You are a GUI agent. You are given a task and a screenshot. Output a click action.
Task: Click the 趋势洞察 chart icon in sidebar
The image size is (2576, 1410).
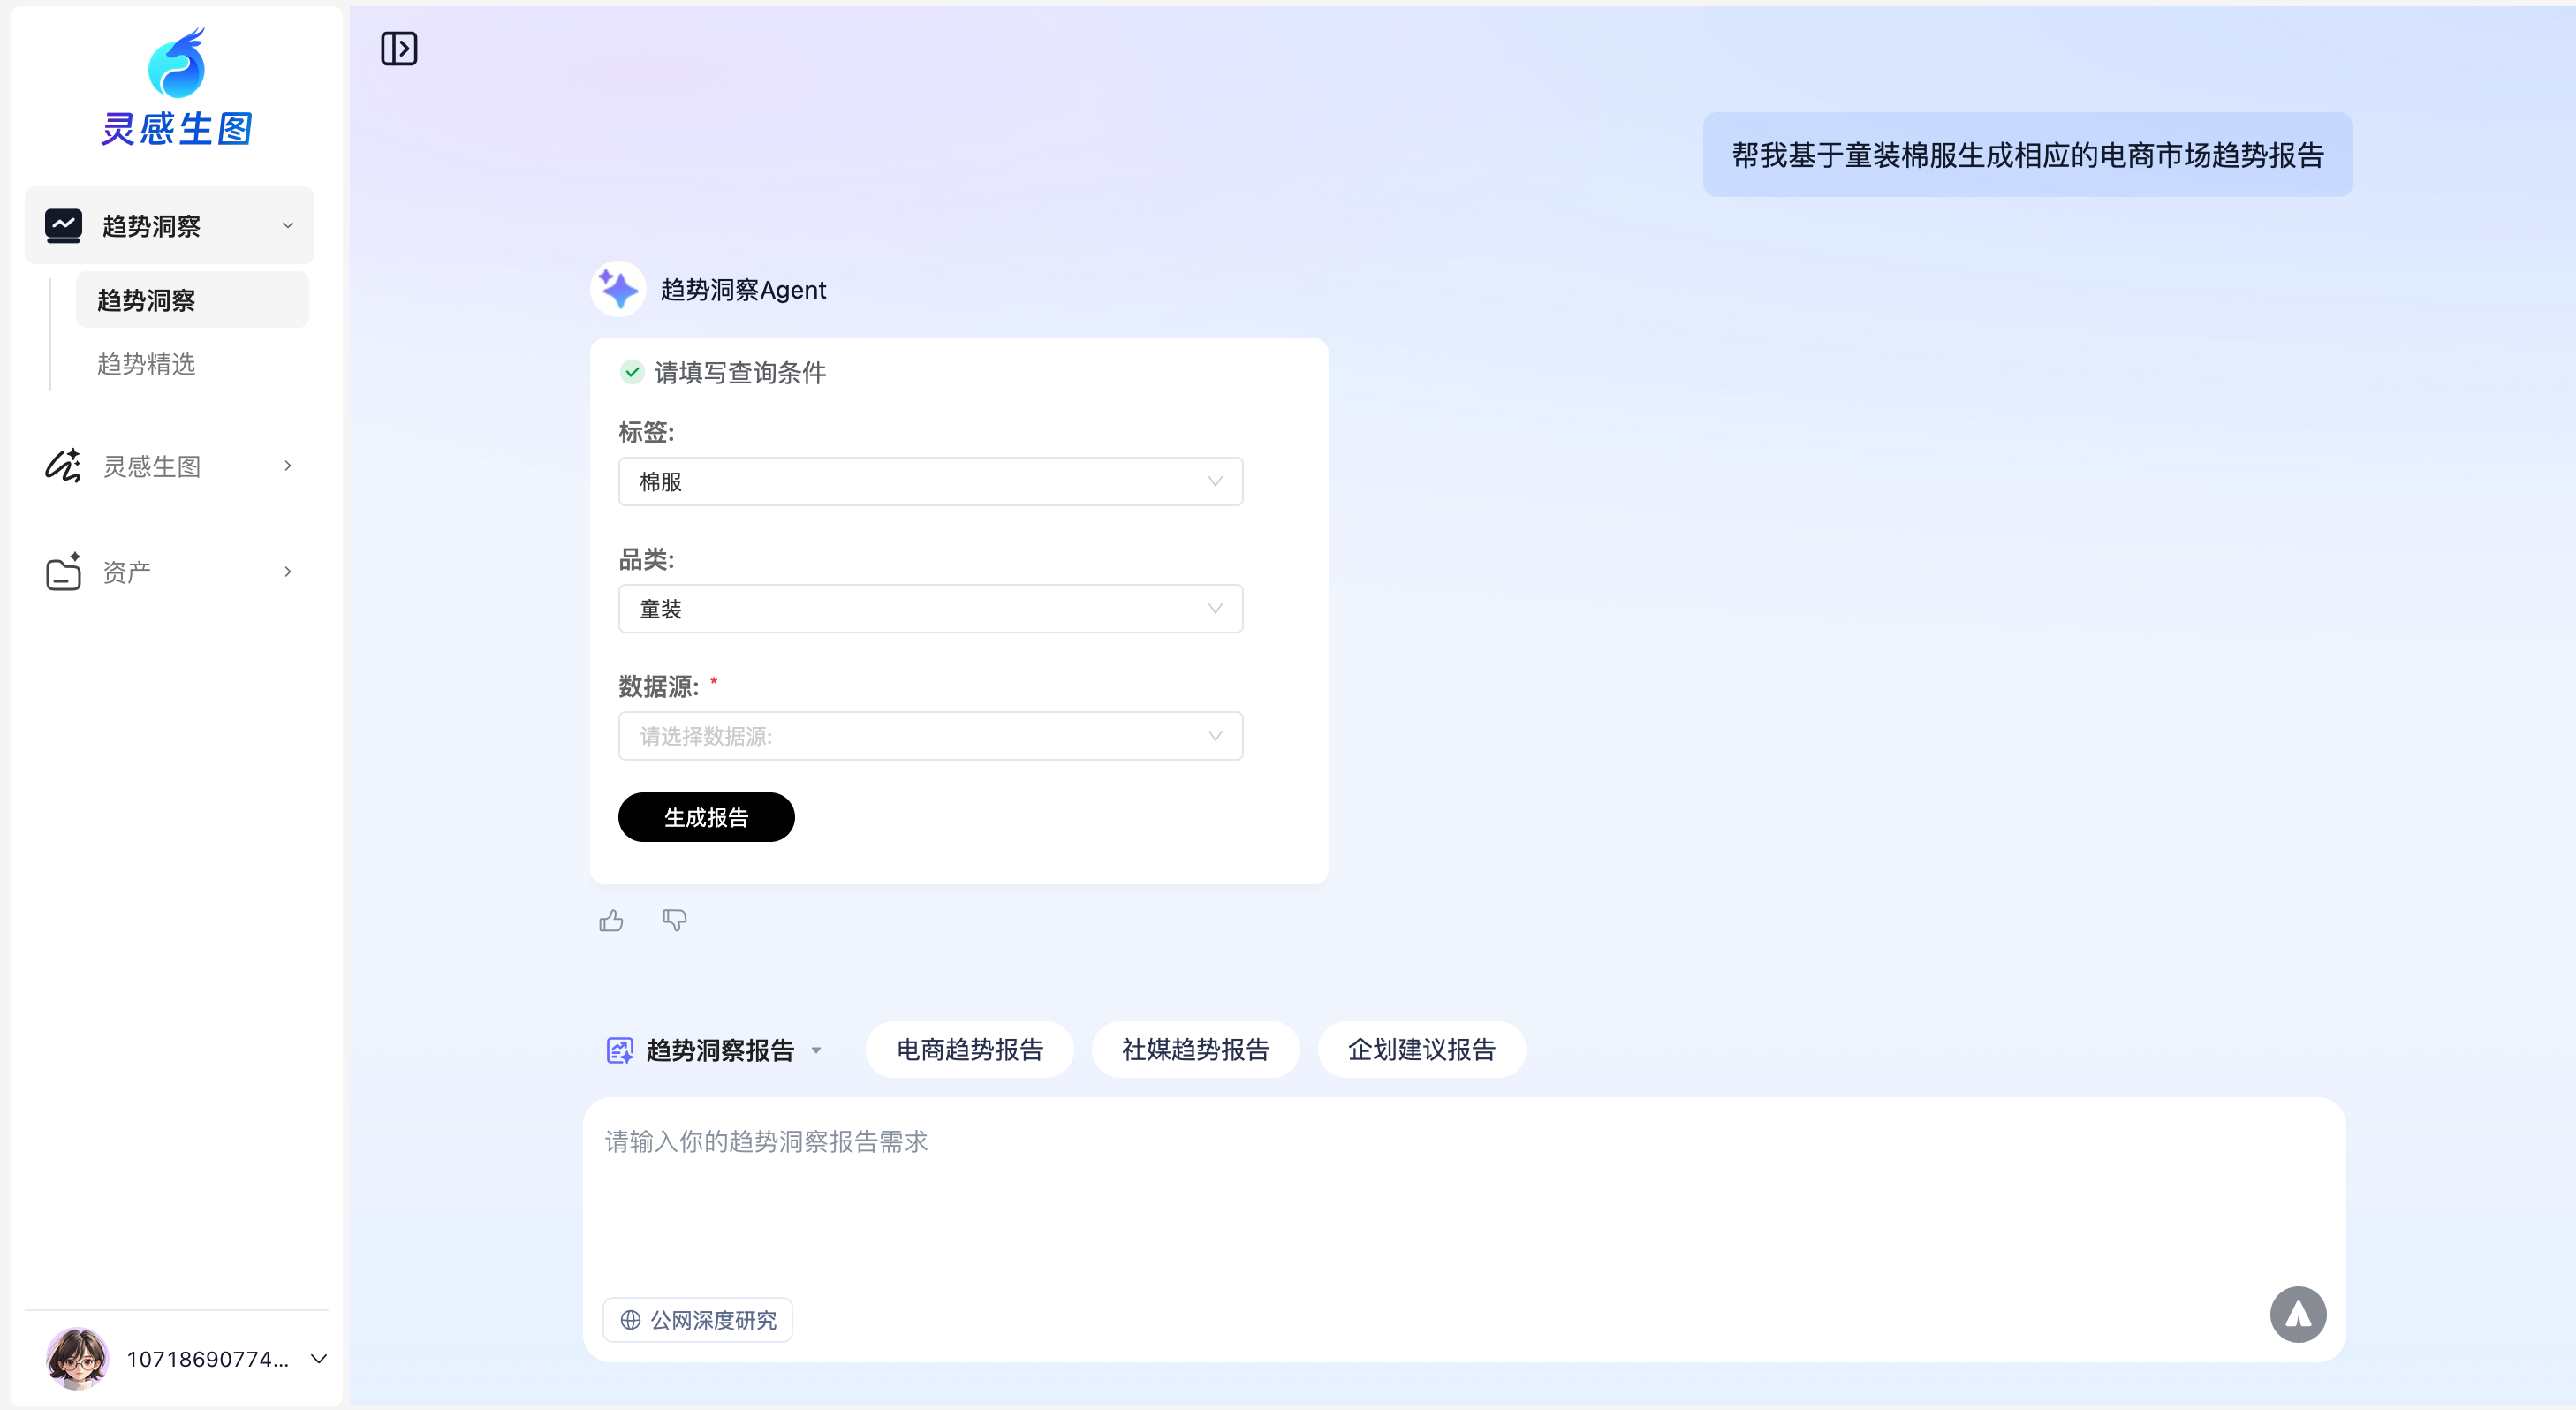pos(63,226)
